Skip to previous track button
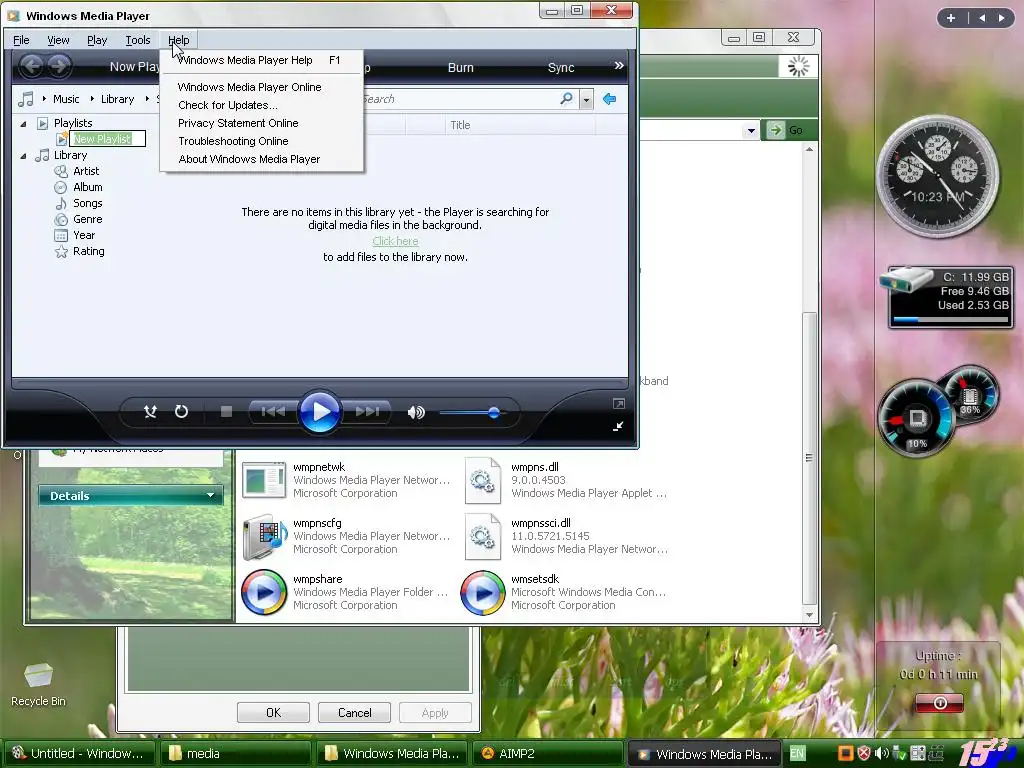 [273, 411]
